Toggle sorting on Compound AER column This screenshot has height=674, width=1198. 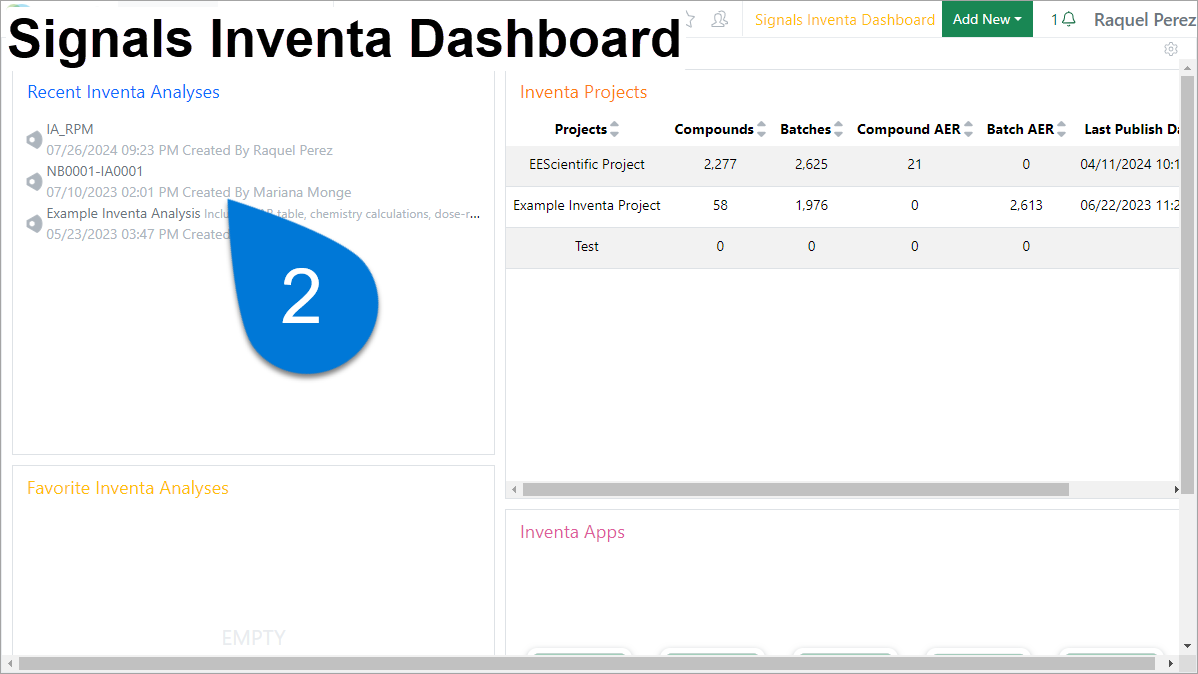click(x=966, y=128)
